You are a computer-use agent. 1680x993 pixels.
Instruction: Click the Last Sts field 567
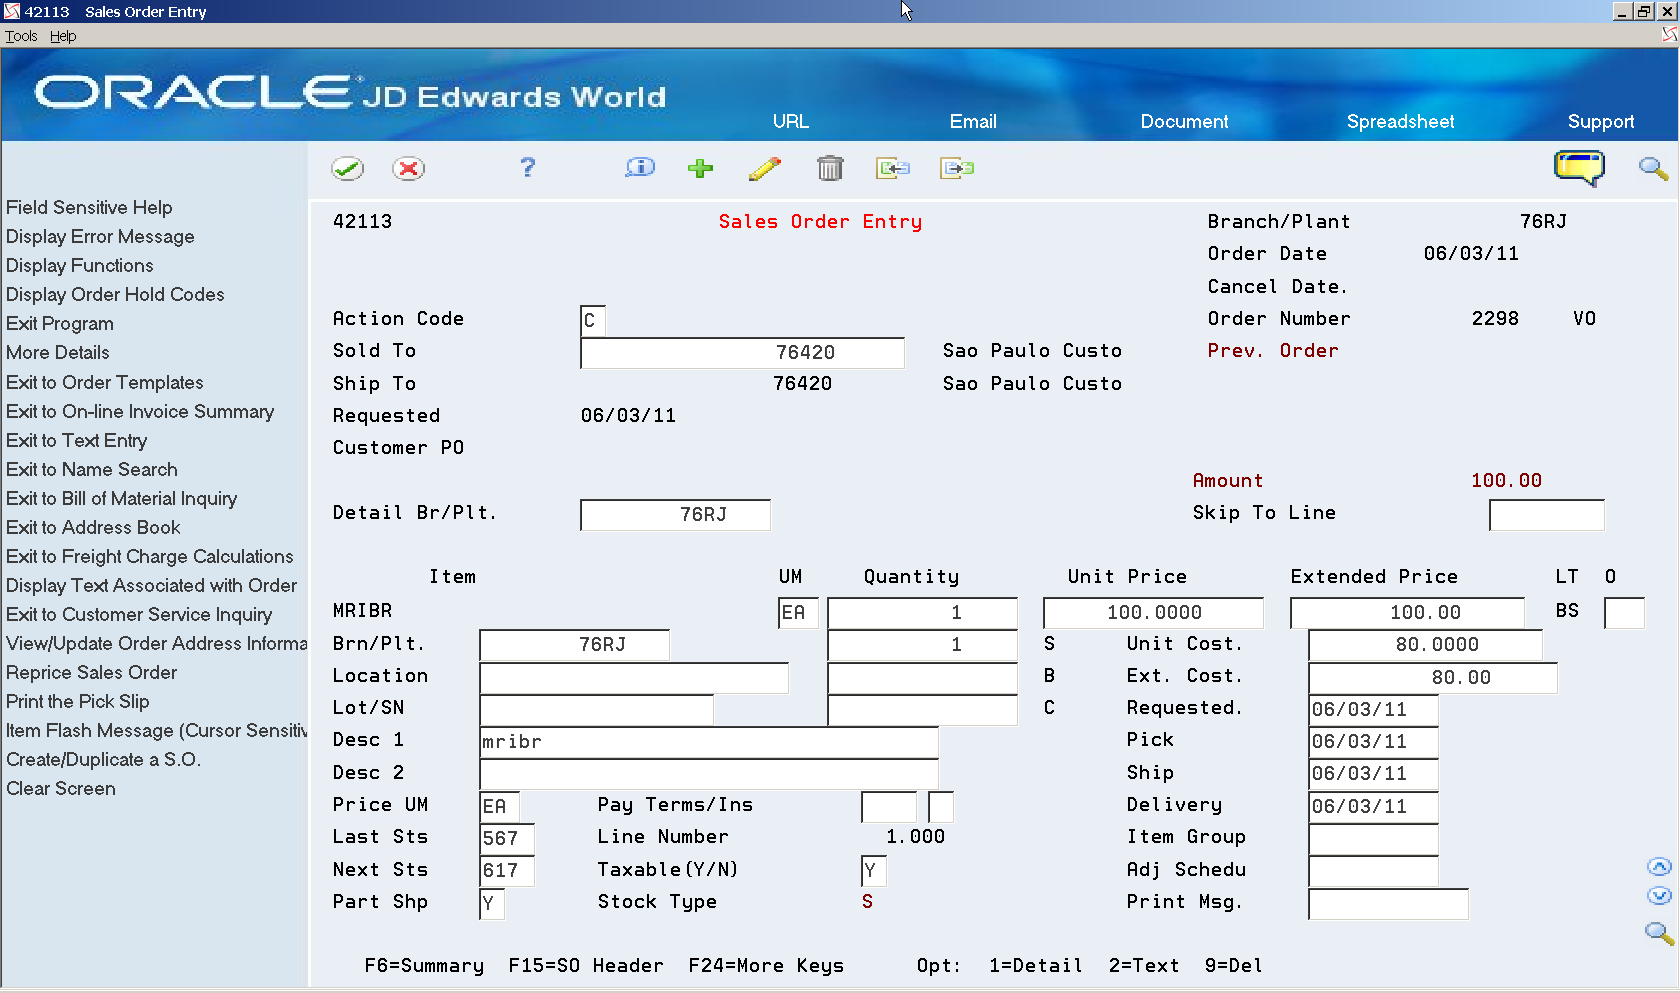pyautogui.click(x=507, y=838)
